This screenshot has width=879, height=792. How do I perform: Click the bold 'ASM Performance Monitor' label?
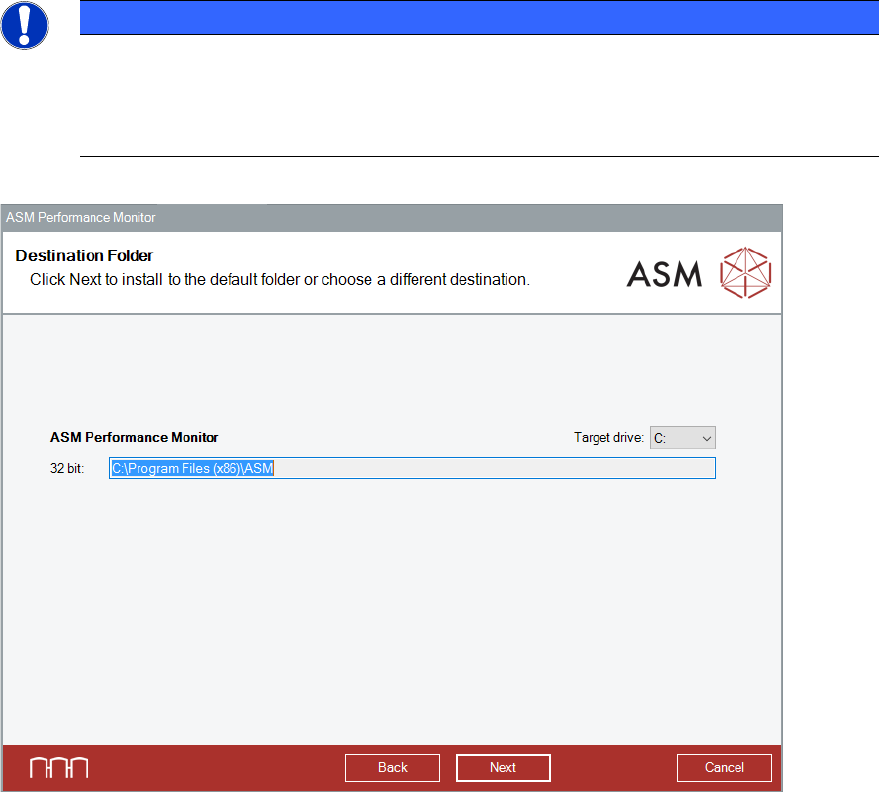point(134,437)
